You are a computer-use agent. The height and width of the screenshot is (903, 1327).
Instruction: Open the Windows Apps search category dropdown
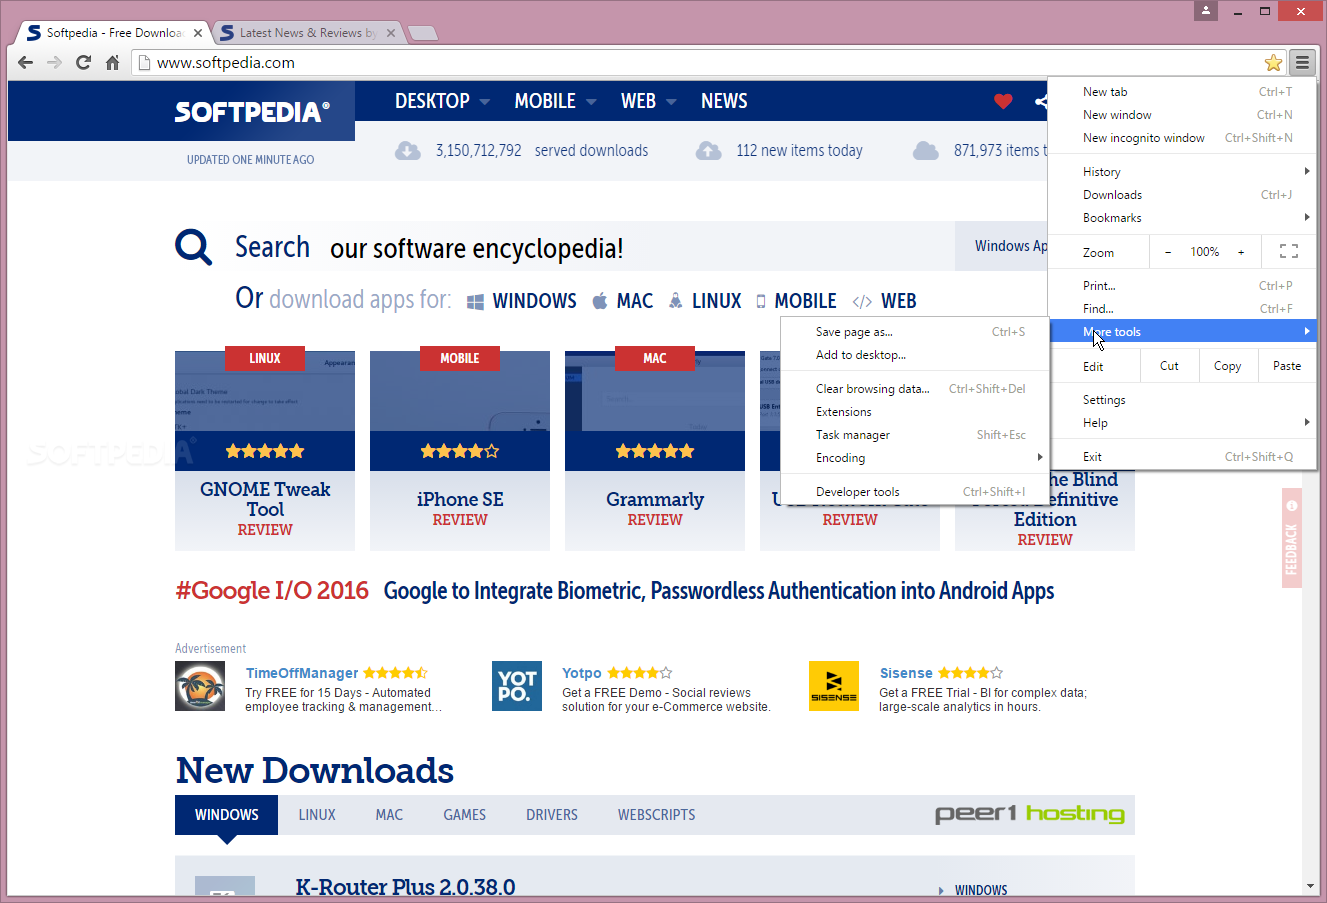point(1011,246)
